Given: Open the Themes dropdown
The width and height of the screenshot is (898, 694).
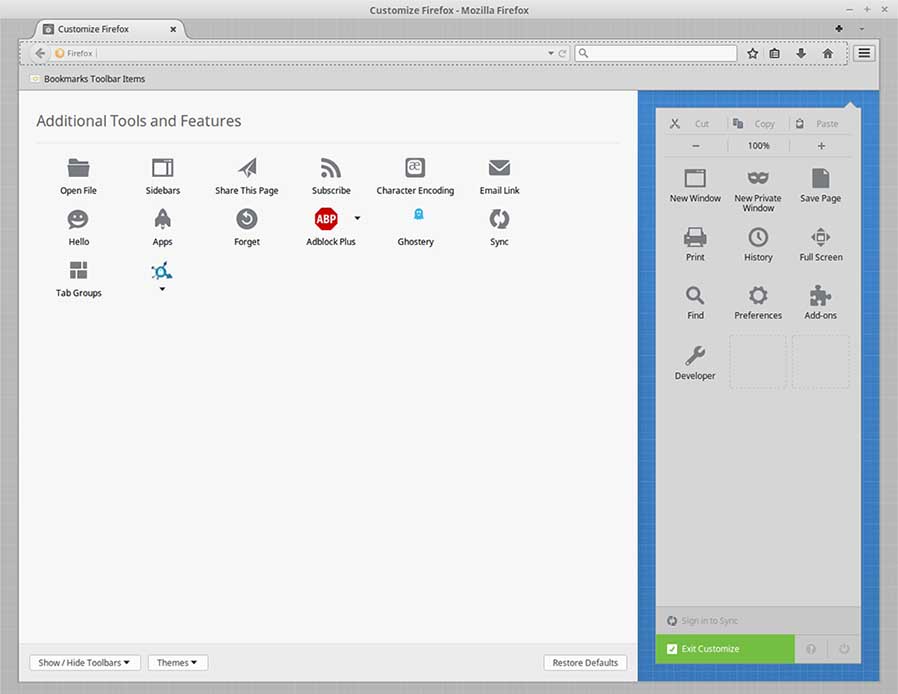Looking at the screenshot, I should click(178, 663).
